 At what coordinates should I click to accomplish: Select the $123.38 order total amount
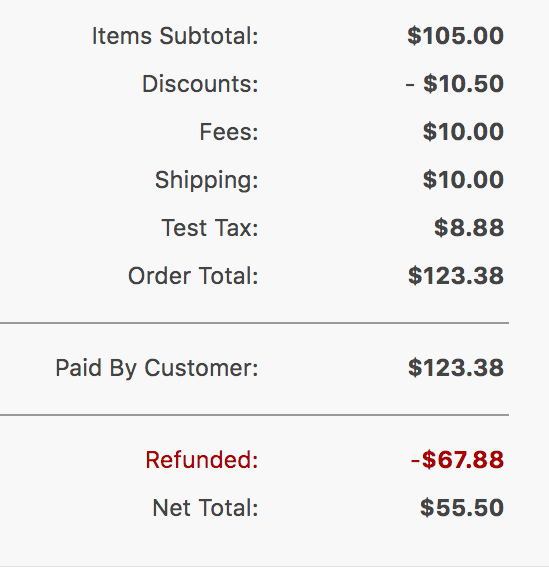456,276
